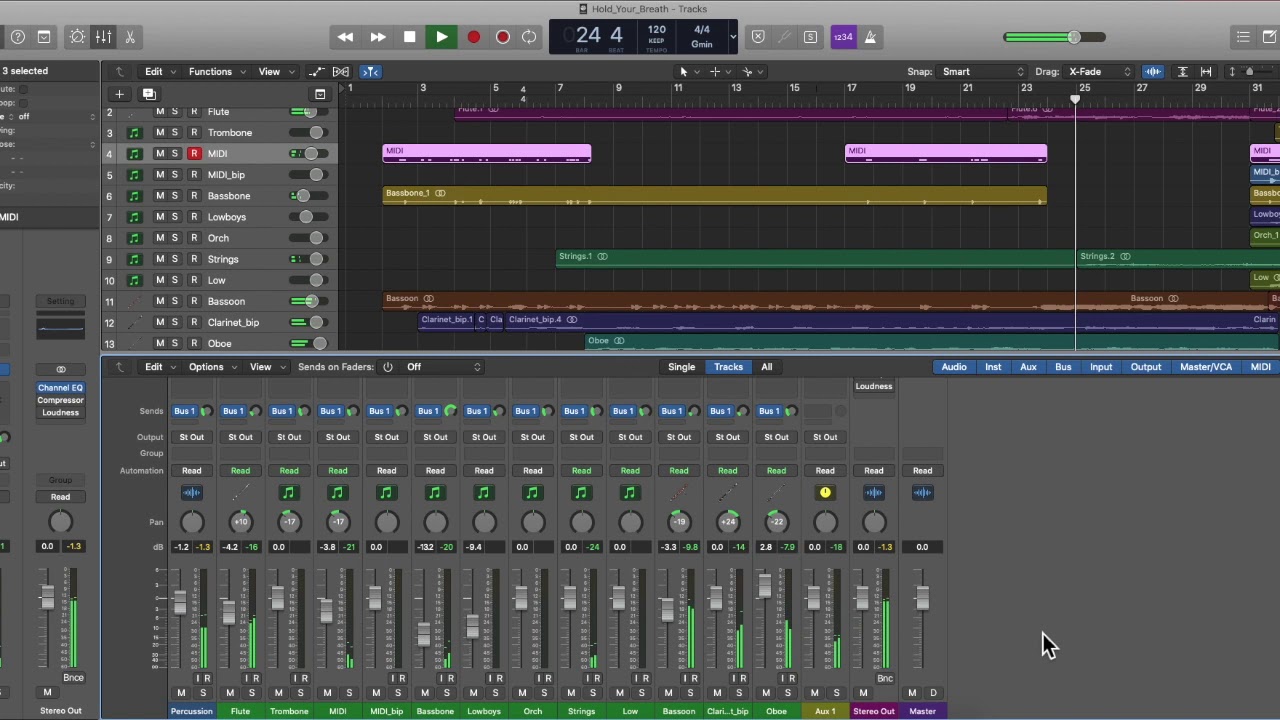The image size is (1280, 720).
Task: Click the MIDI region starting at bar 17
Action: pos(946,153)
